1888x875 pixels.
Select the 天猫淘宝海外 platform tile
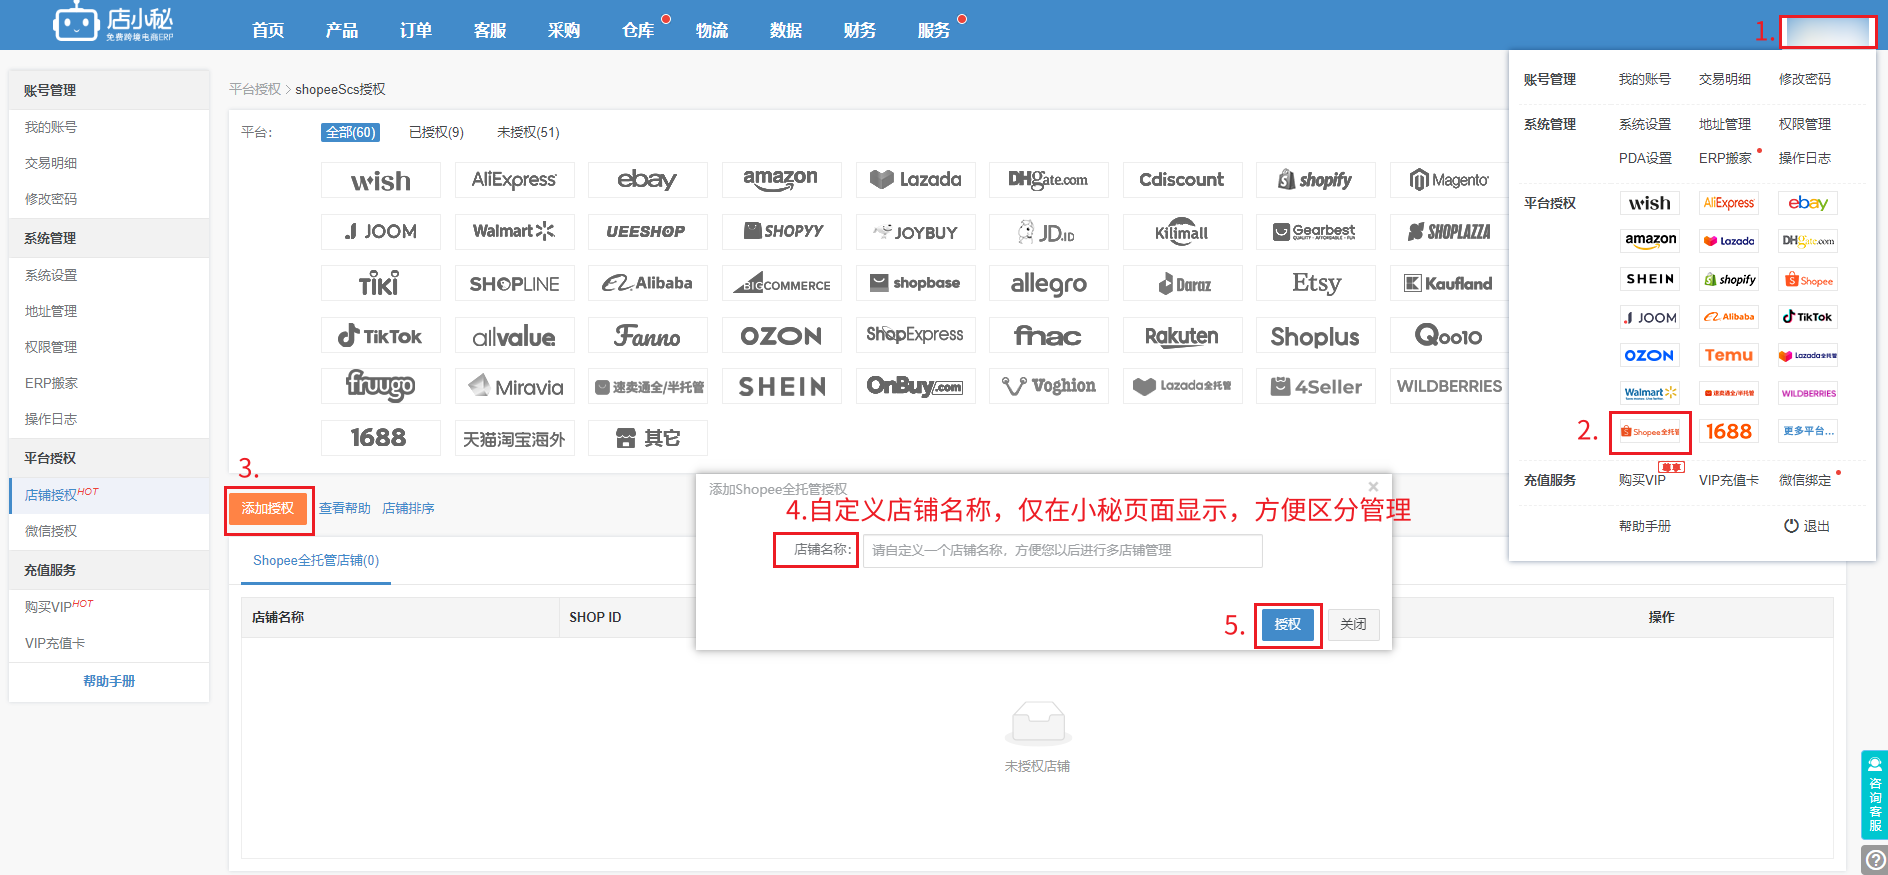[x=514, y=438]
